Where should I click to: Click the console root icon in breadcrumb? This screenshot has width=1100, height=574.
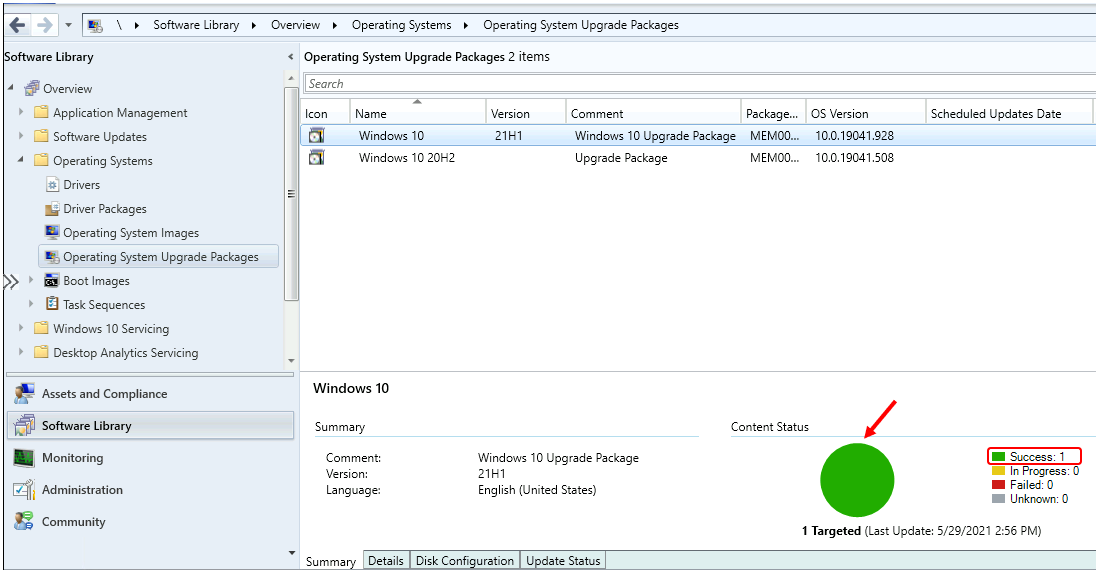coord(95,25)
